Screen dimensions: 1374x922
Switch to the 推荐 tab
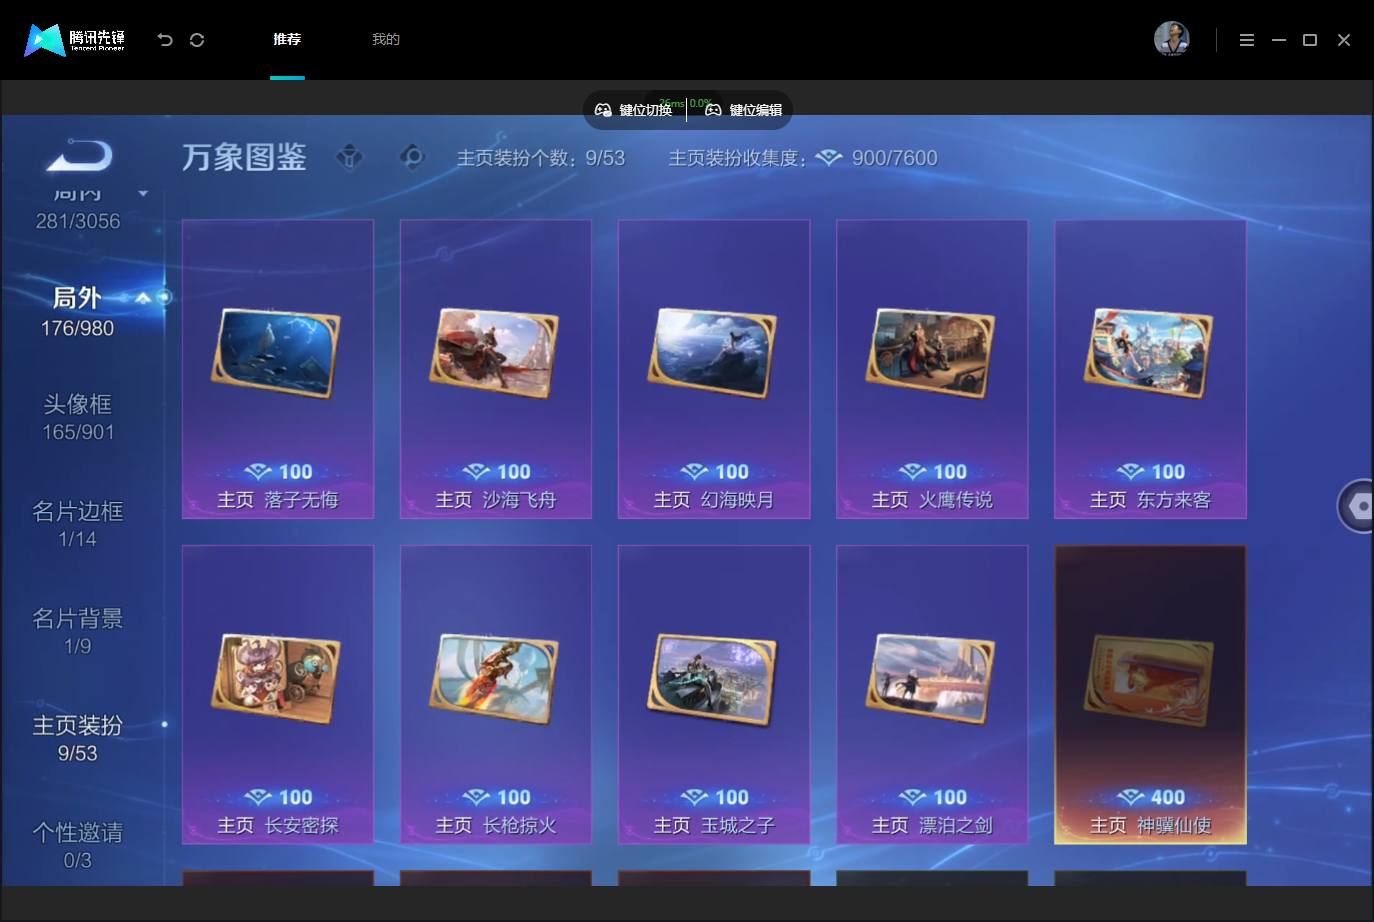287,39
